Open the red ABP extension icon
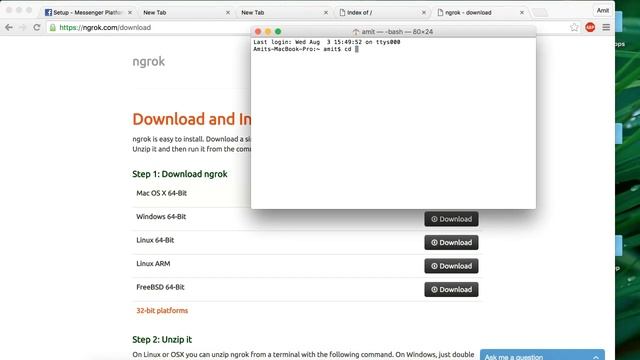Screen dimensions: 640x360 590,27
